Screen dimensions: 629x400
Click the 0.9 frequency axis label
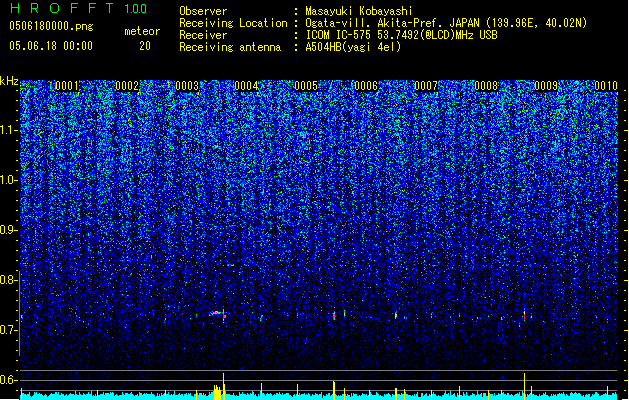(x=8, y=230)
